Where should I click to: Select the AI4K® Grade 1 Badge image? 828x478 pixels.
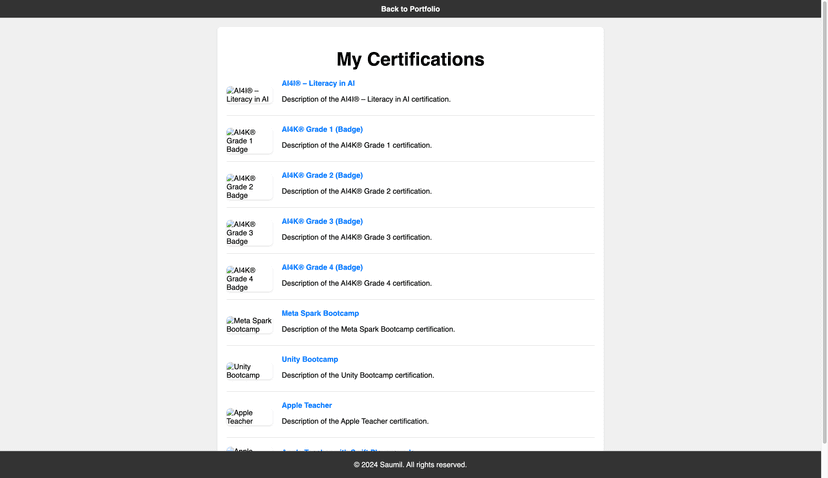click(x=249, y=141)
